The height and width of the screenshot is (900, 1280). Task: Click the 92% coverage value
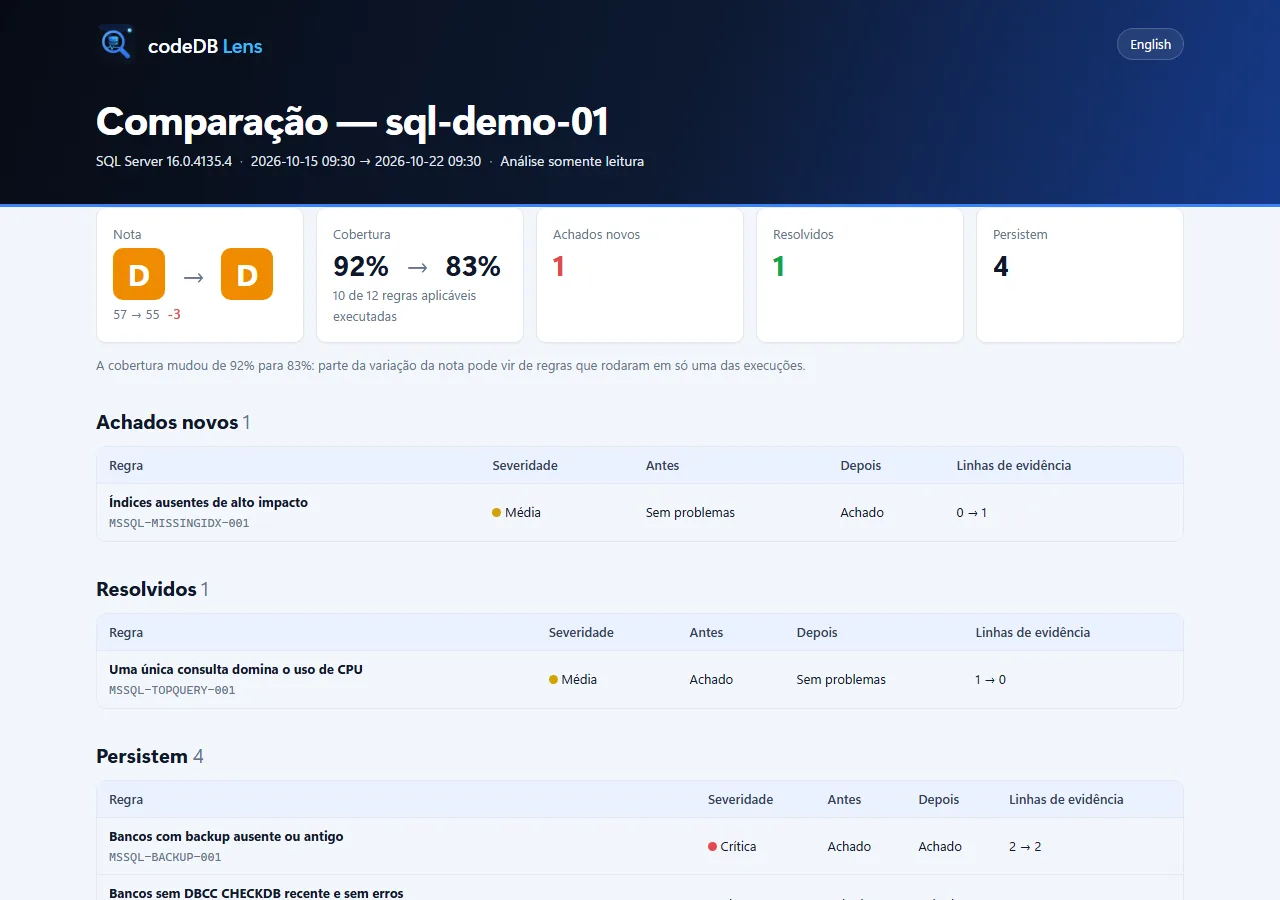(x=361, y=266)
